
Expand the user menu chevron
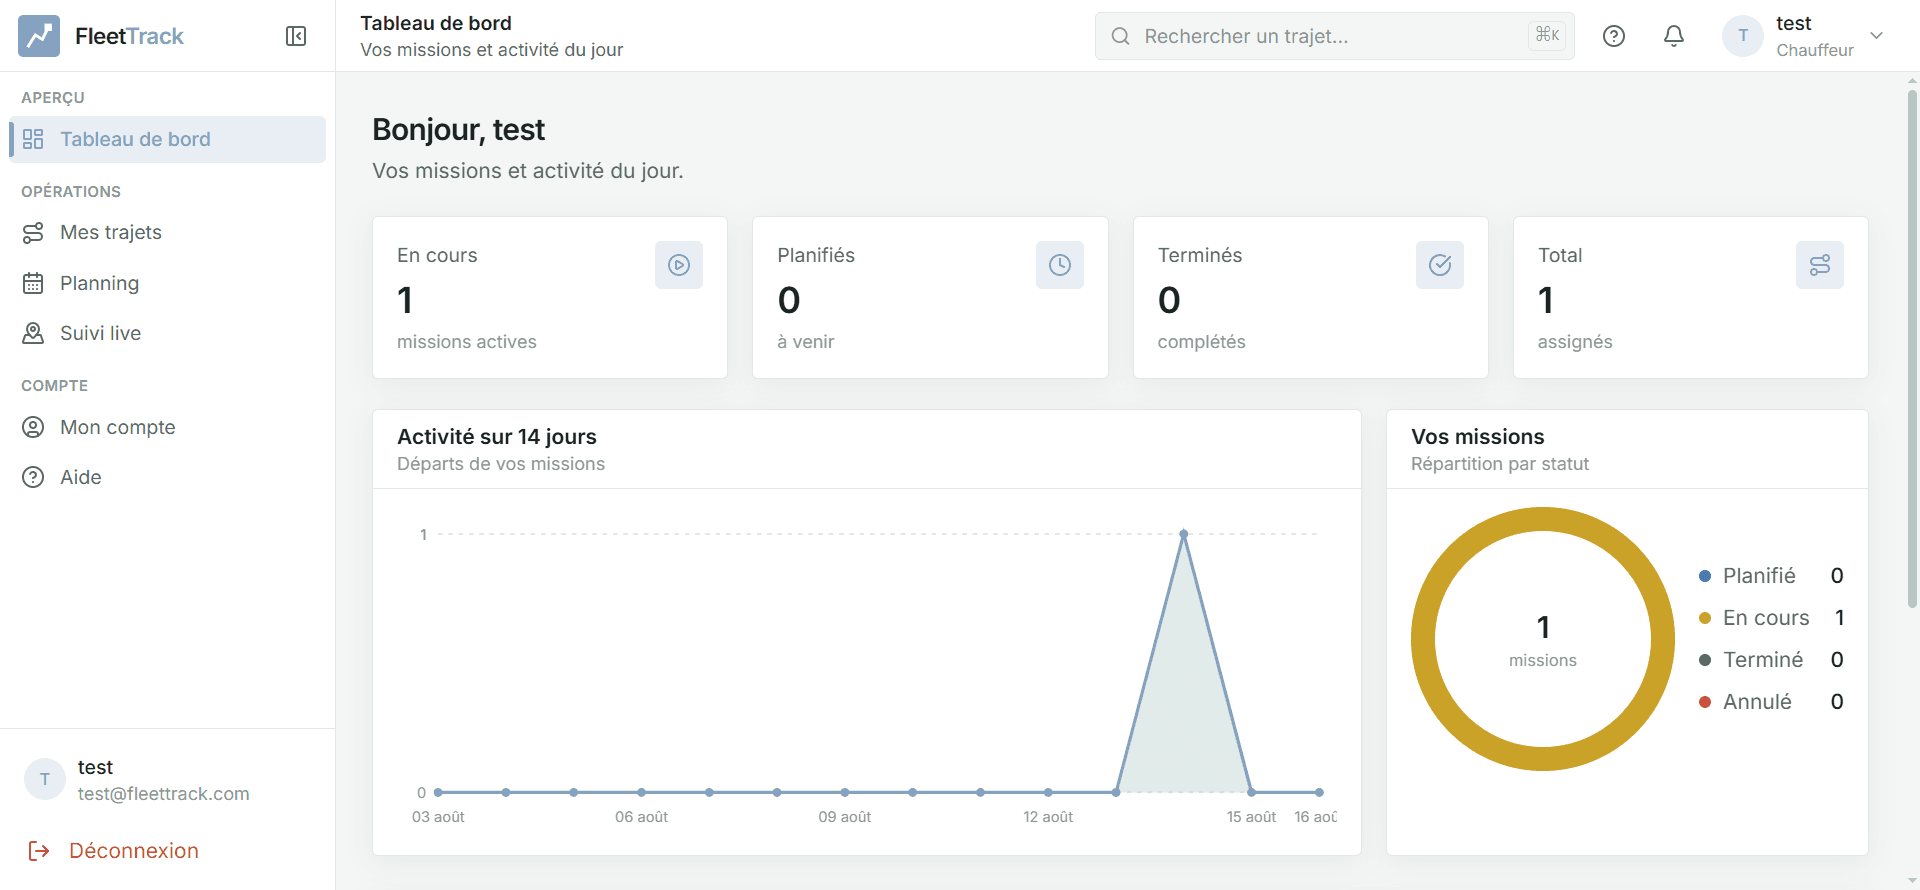(x=1877, y=36)
